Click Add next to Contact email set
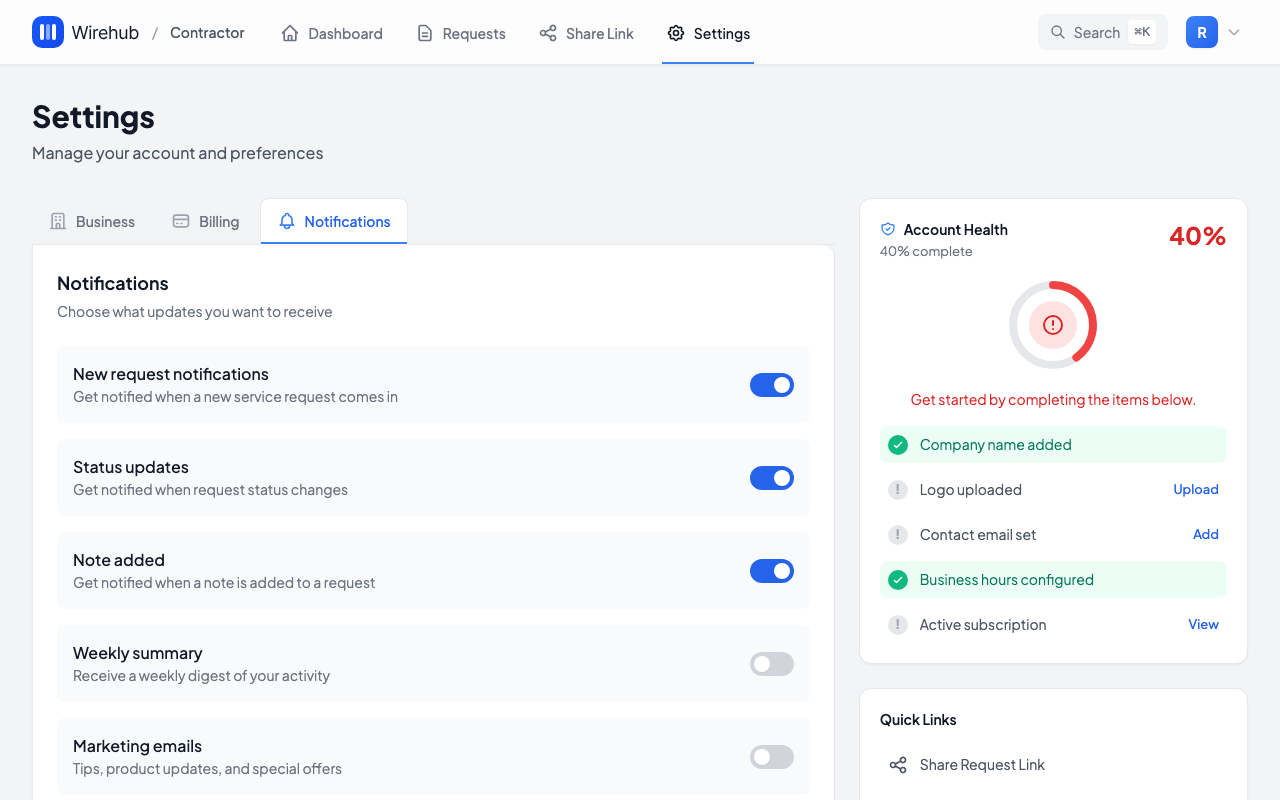The image size is (1280, 800). tap(1205, 534)
